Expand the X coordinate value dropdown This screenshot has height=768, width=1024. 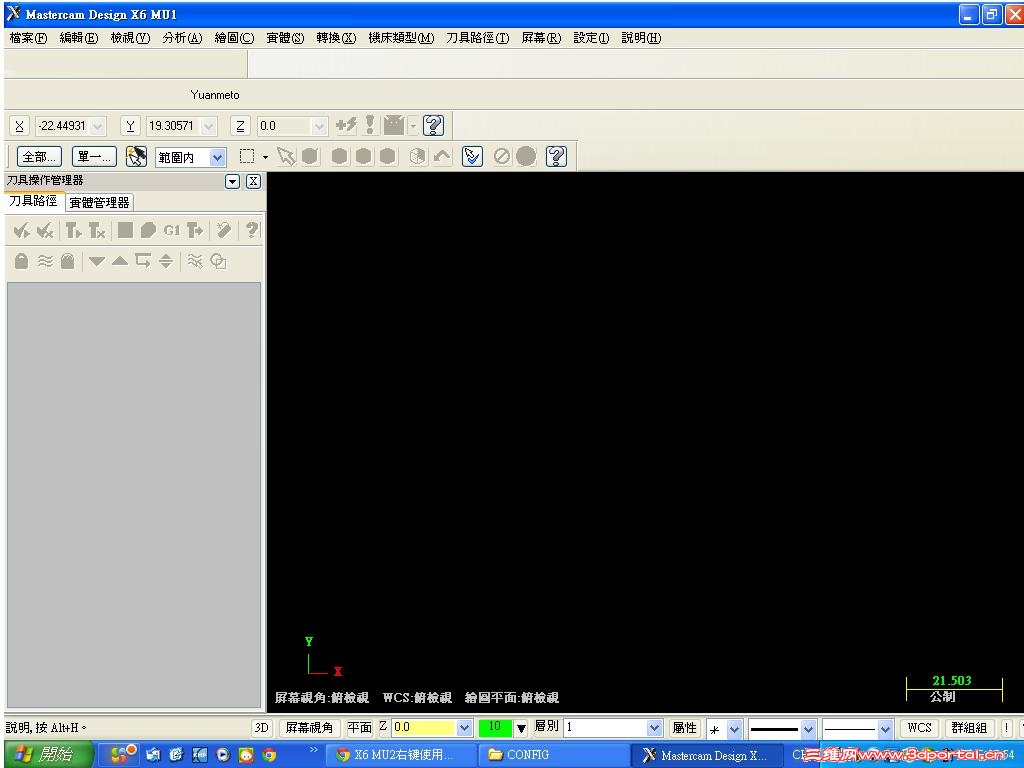click(x=97, y=126)
